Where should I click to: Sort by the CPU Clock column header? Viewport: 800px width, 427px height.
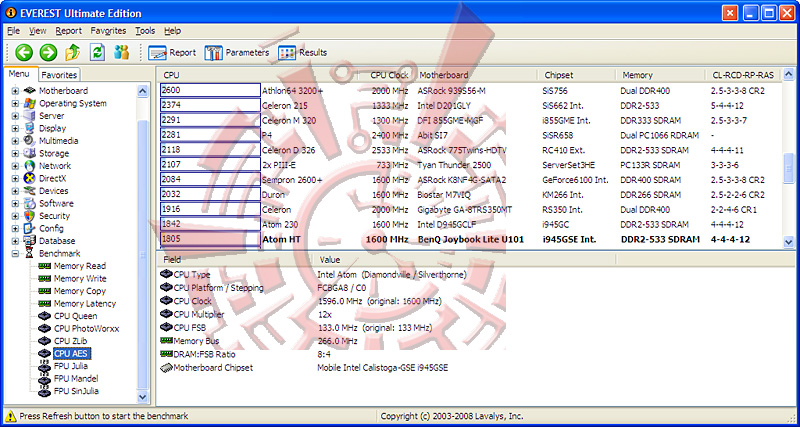click(x=389, y=75)
